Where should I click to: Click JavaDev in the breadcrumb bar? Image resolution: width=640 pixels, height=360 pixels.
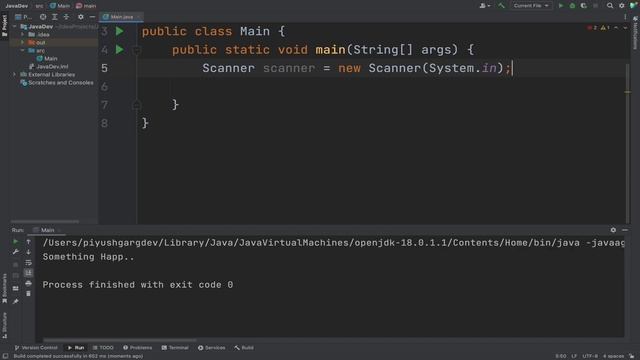click(17, 6)
